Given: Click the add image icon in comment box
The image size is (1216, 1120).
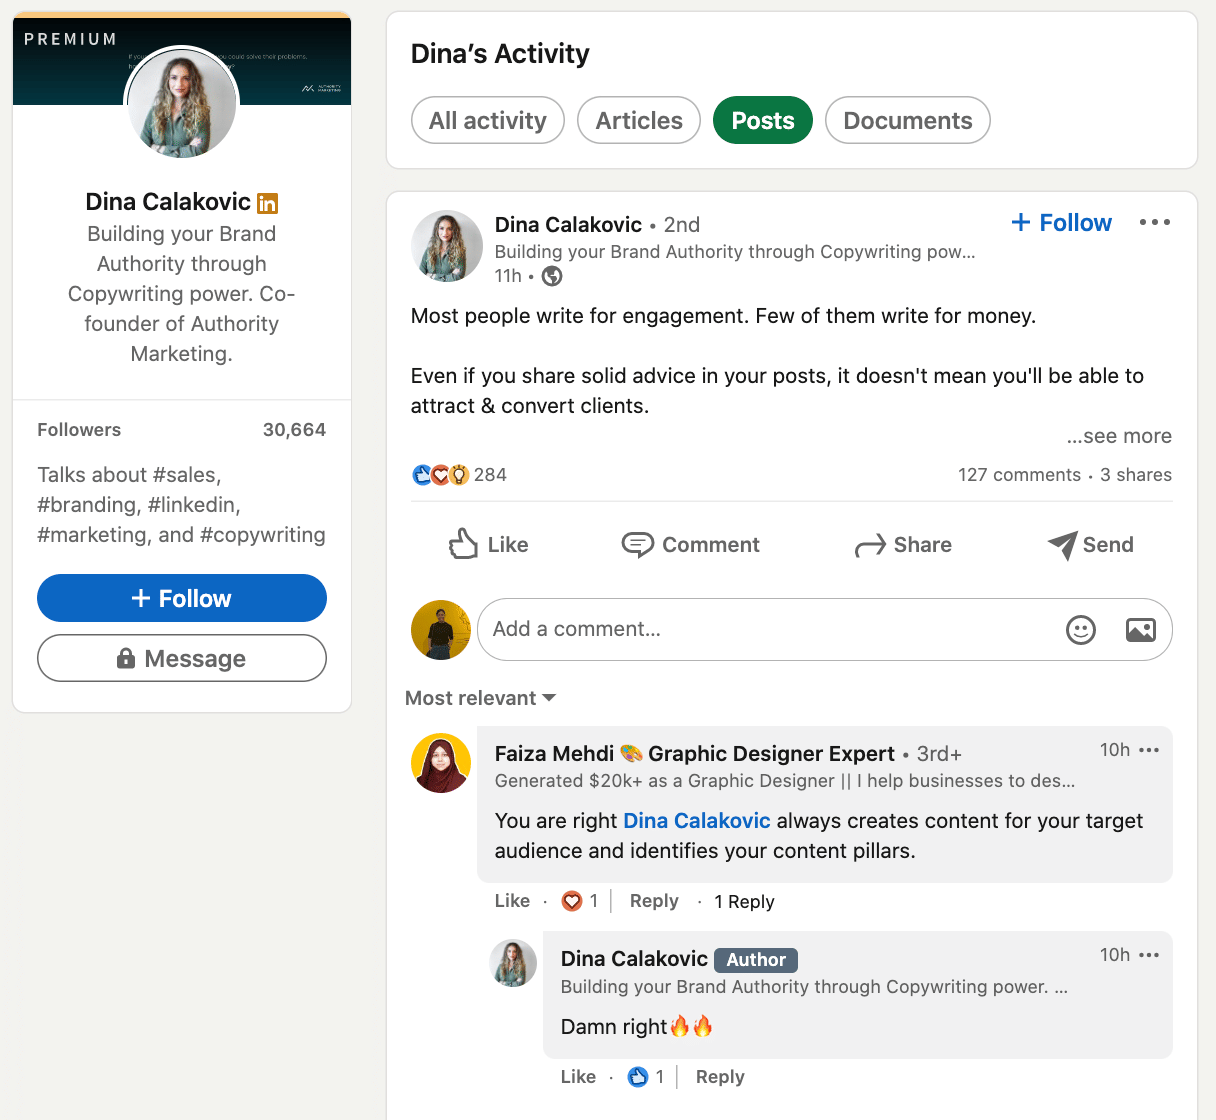Looking at the screenshot, I should click(1140, 629).
